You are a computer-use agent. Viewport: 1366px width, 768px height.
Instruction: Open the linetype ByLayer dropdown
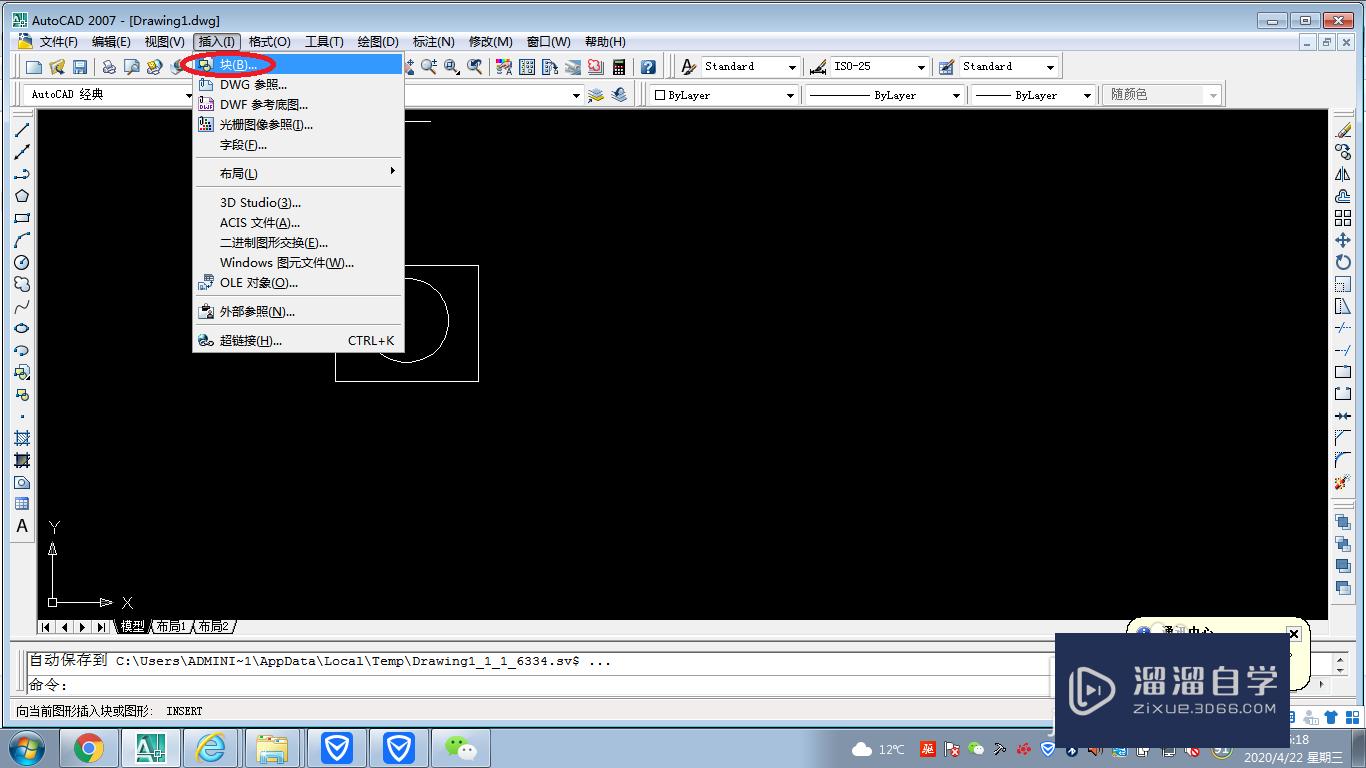coord(885,95)
